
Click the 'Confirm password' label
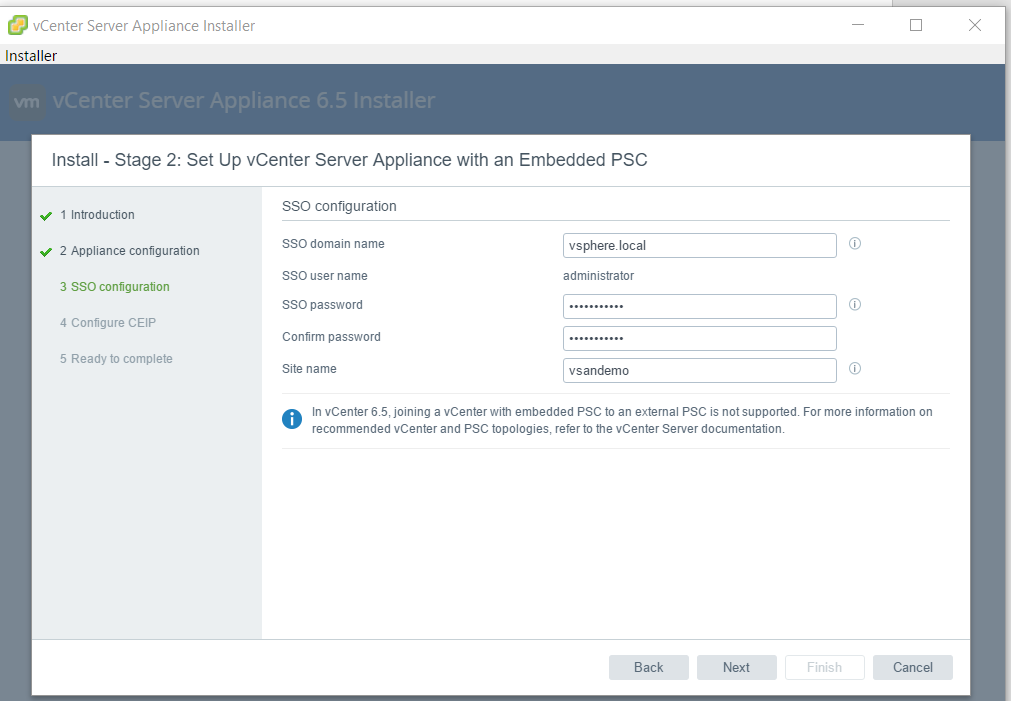coord(331,337)
